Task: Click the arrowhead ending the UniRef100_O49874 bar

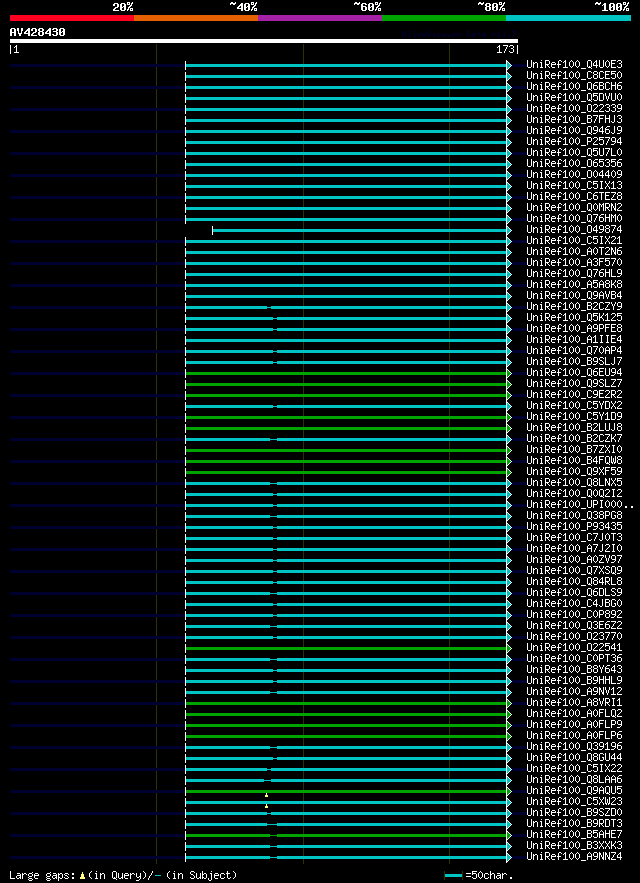Action: pyautogui.click(x=509, y=230)
